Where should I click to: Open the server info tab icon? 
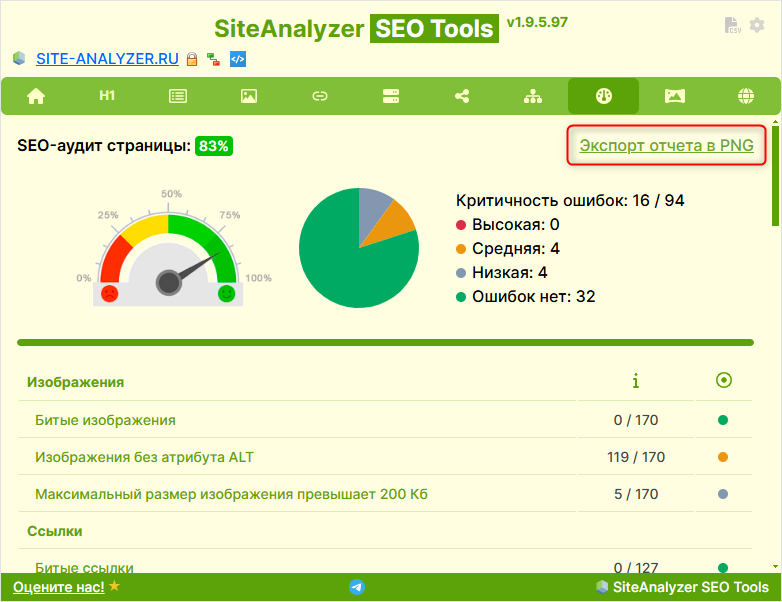(391, 96)
